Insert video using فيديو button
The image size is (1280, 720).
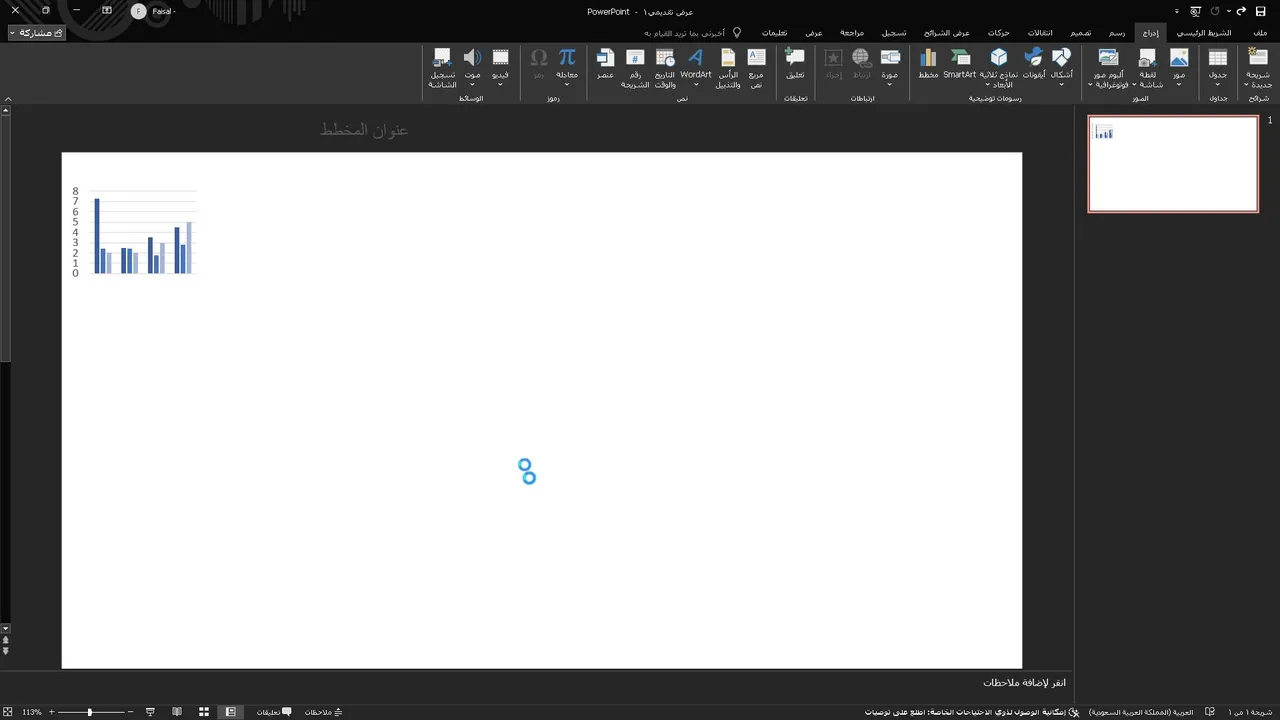(501, 67)
